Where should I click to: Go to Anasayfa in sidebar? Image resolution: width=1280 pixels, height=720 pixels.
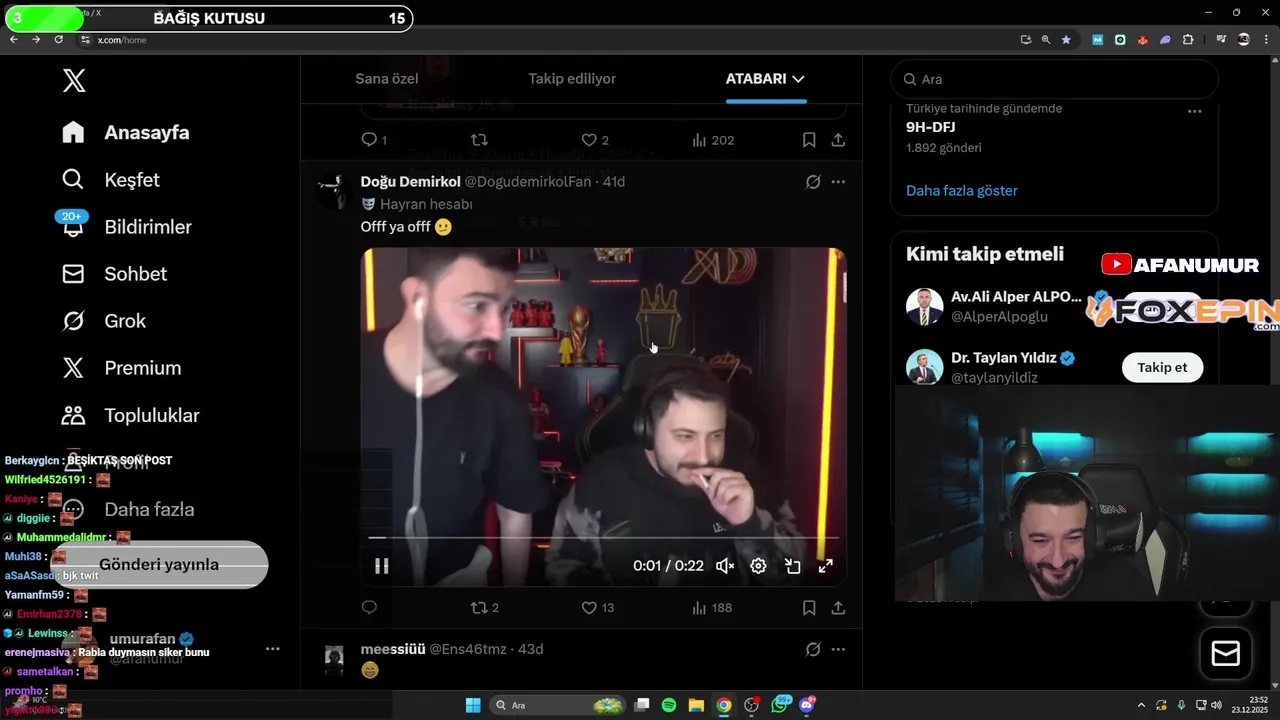[126, 133]
